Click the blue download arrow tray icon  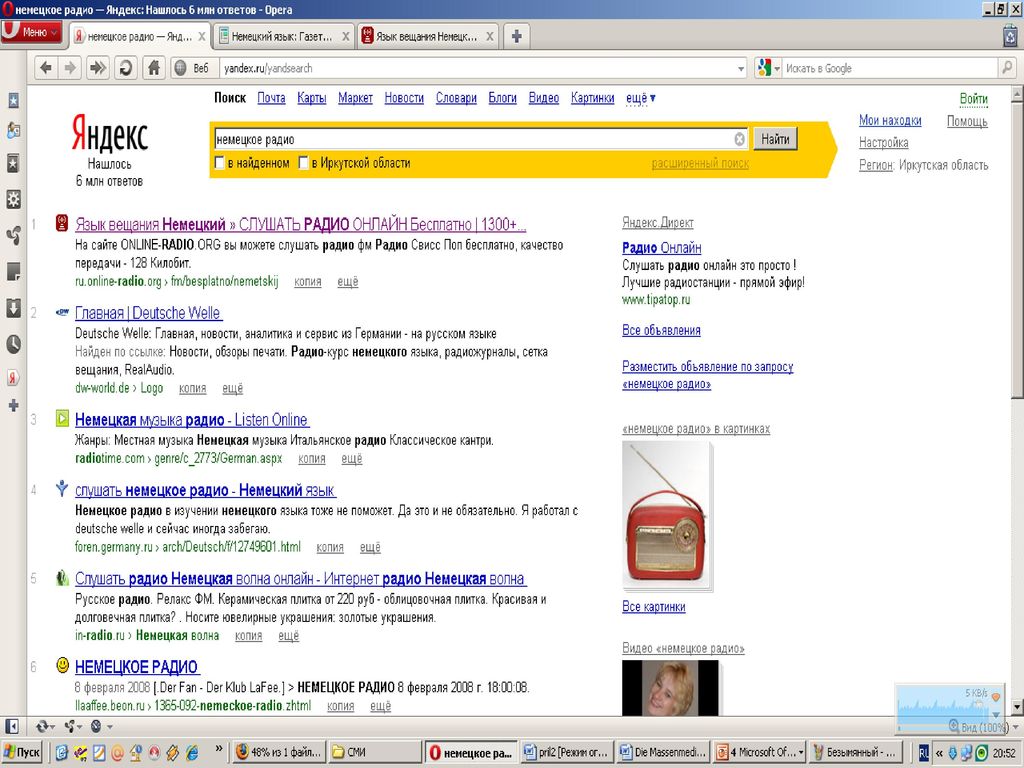[953, 753]
